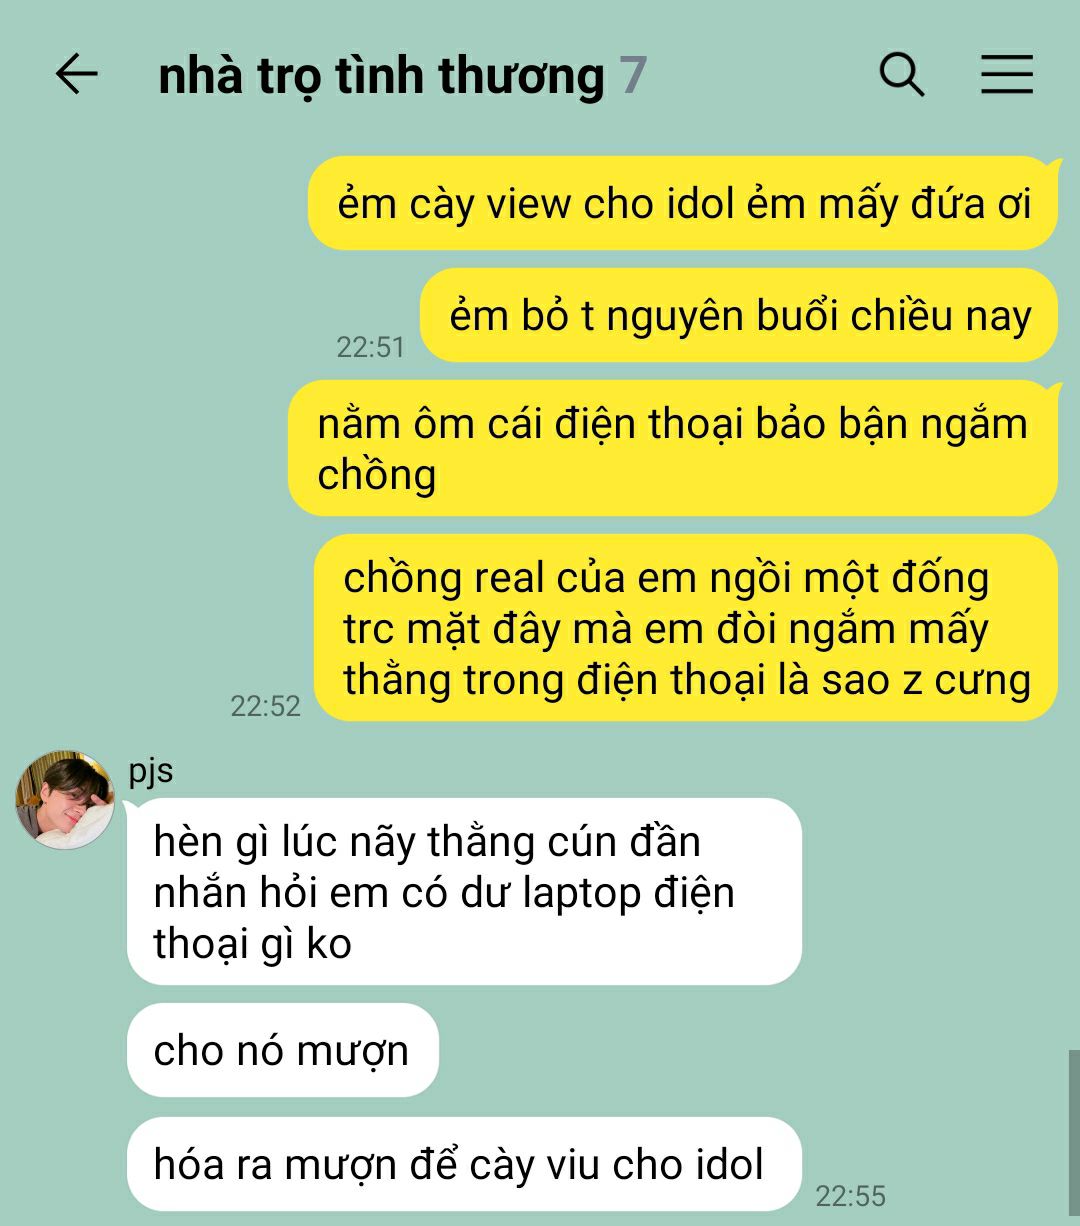Click the 22:51 timestamp

click(x=370, y=347)
